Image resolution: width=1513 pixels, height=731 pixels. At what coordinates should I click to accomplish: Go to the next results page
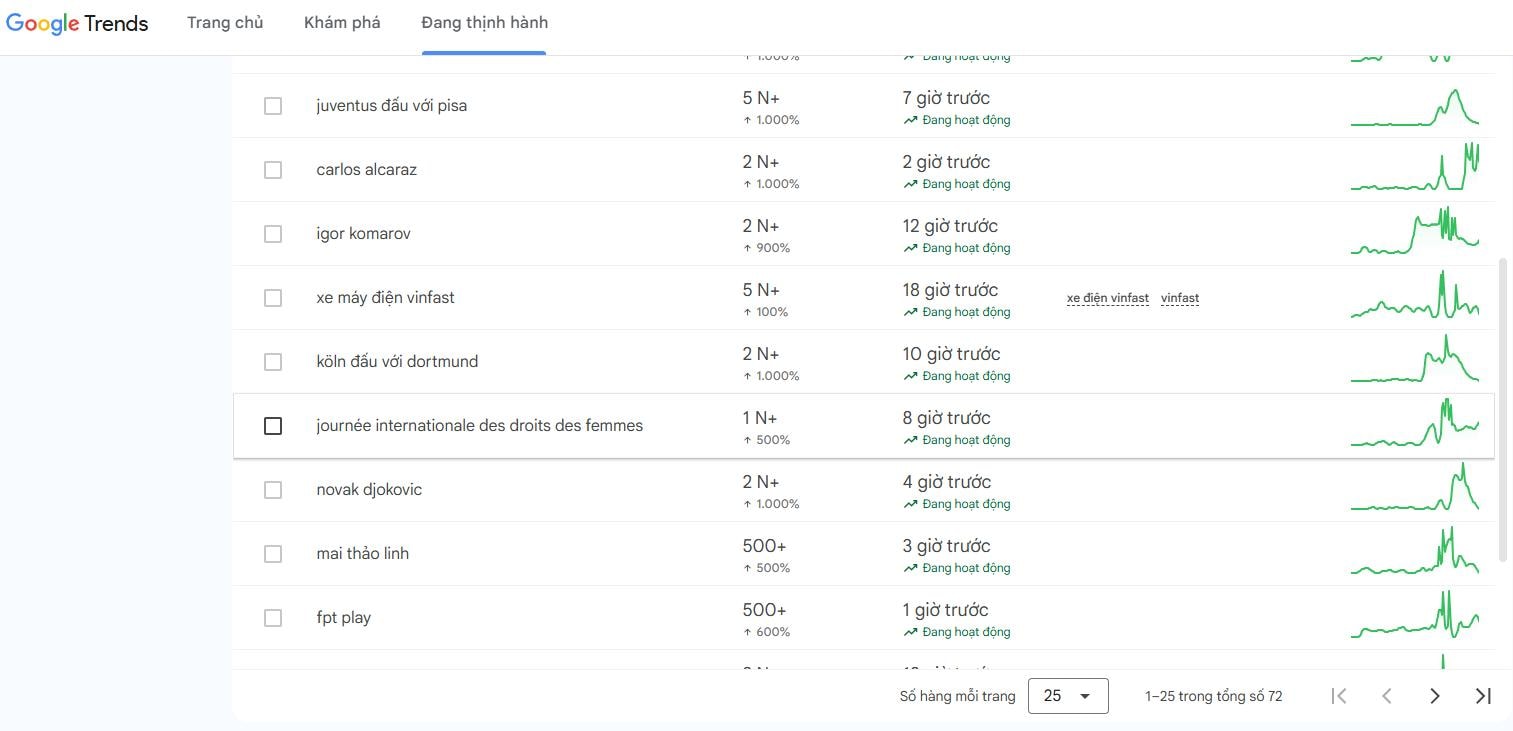1435,696
